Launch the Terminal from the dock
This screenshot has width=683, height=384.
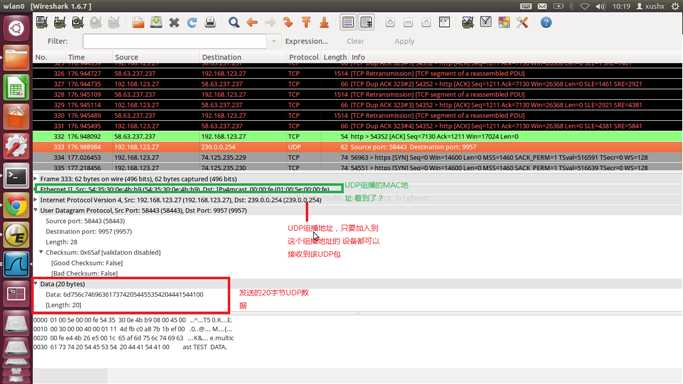[x=16, y=176]
